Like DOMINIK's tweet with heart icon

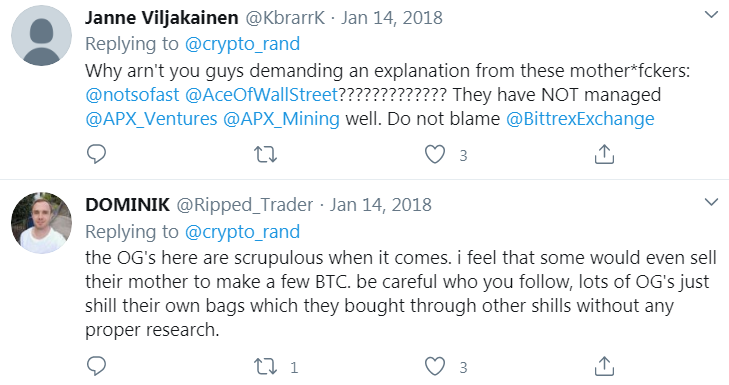click(x=435, y=366)
